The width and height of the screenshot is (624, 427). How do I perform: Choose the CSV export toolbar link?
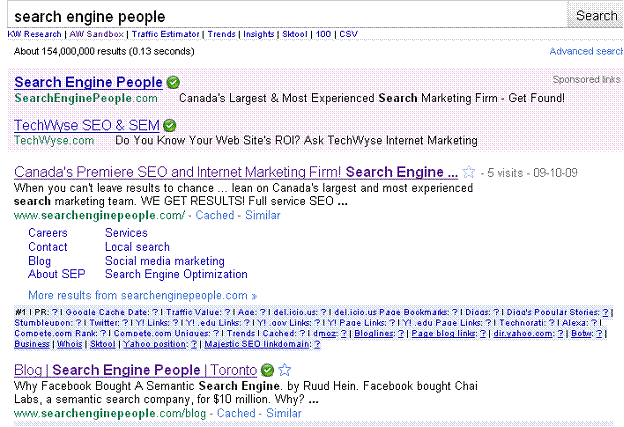(x=349, y=34)
